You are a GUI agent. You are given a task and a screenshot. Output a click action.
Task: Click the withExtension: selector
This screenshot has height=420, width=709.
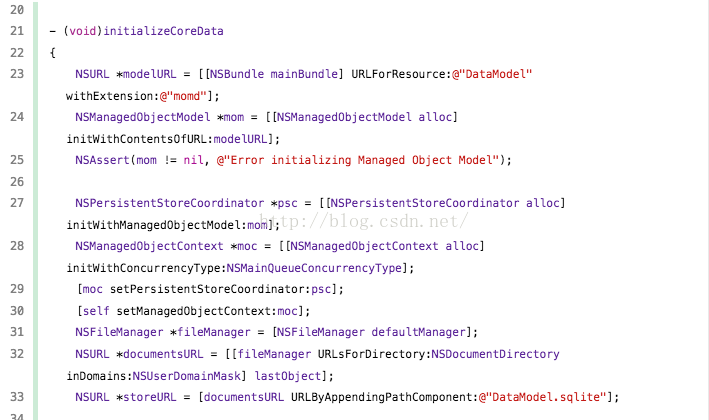coord(113,96)
